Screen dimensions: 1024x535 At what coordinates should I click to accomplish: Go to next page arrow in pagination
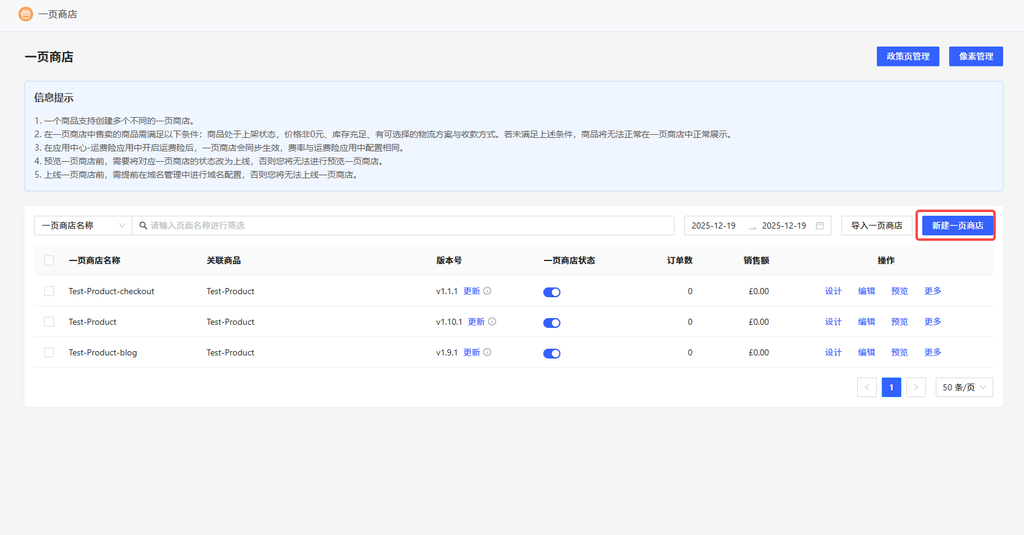915,387
